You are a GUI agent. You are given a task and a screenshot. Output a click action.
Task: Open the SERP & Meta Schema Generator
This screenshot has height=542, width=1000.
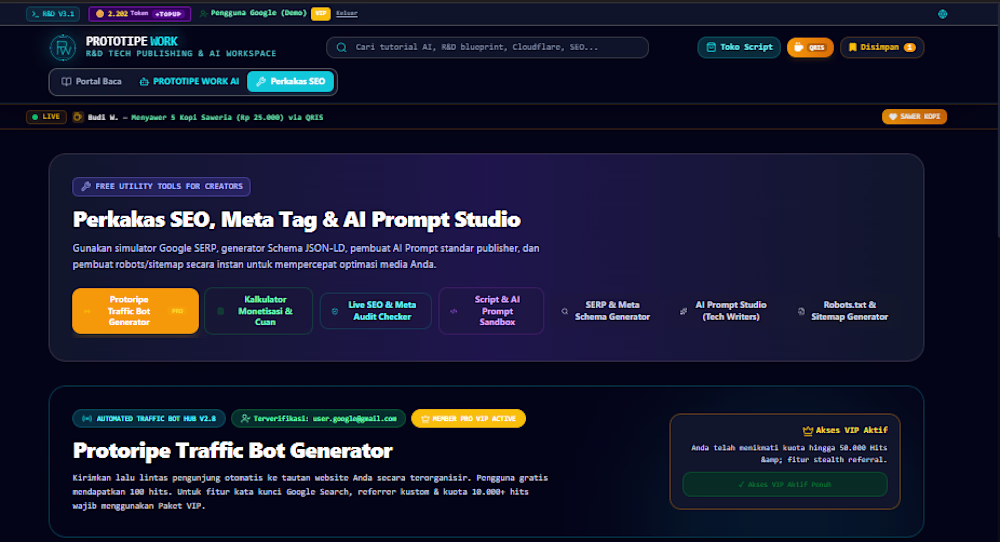(x=606, y=311)
